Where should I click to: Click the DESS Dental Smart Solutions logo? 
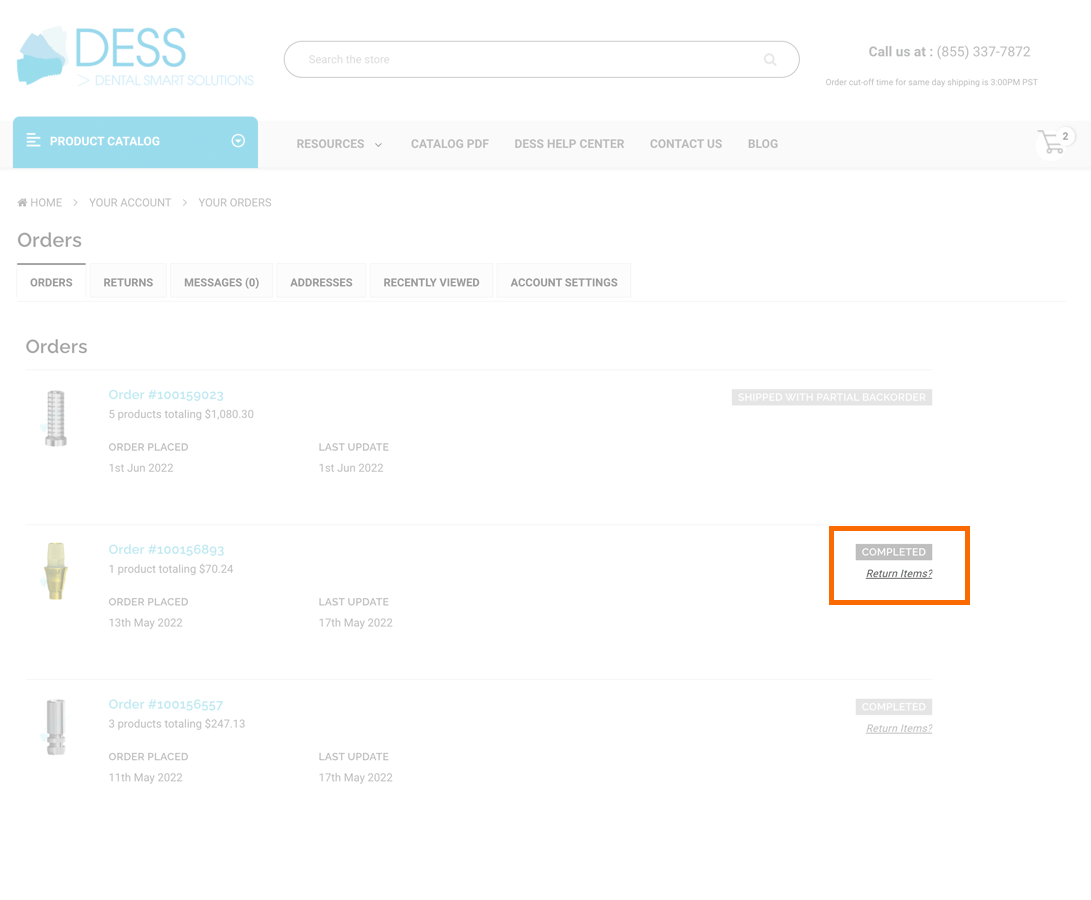pos(135,57)
